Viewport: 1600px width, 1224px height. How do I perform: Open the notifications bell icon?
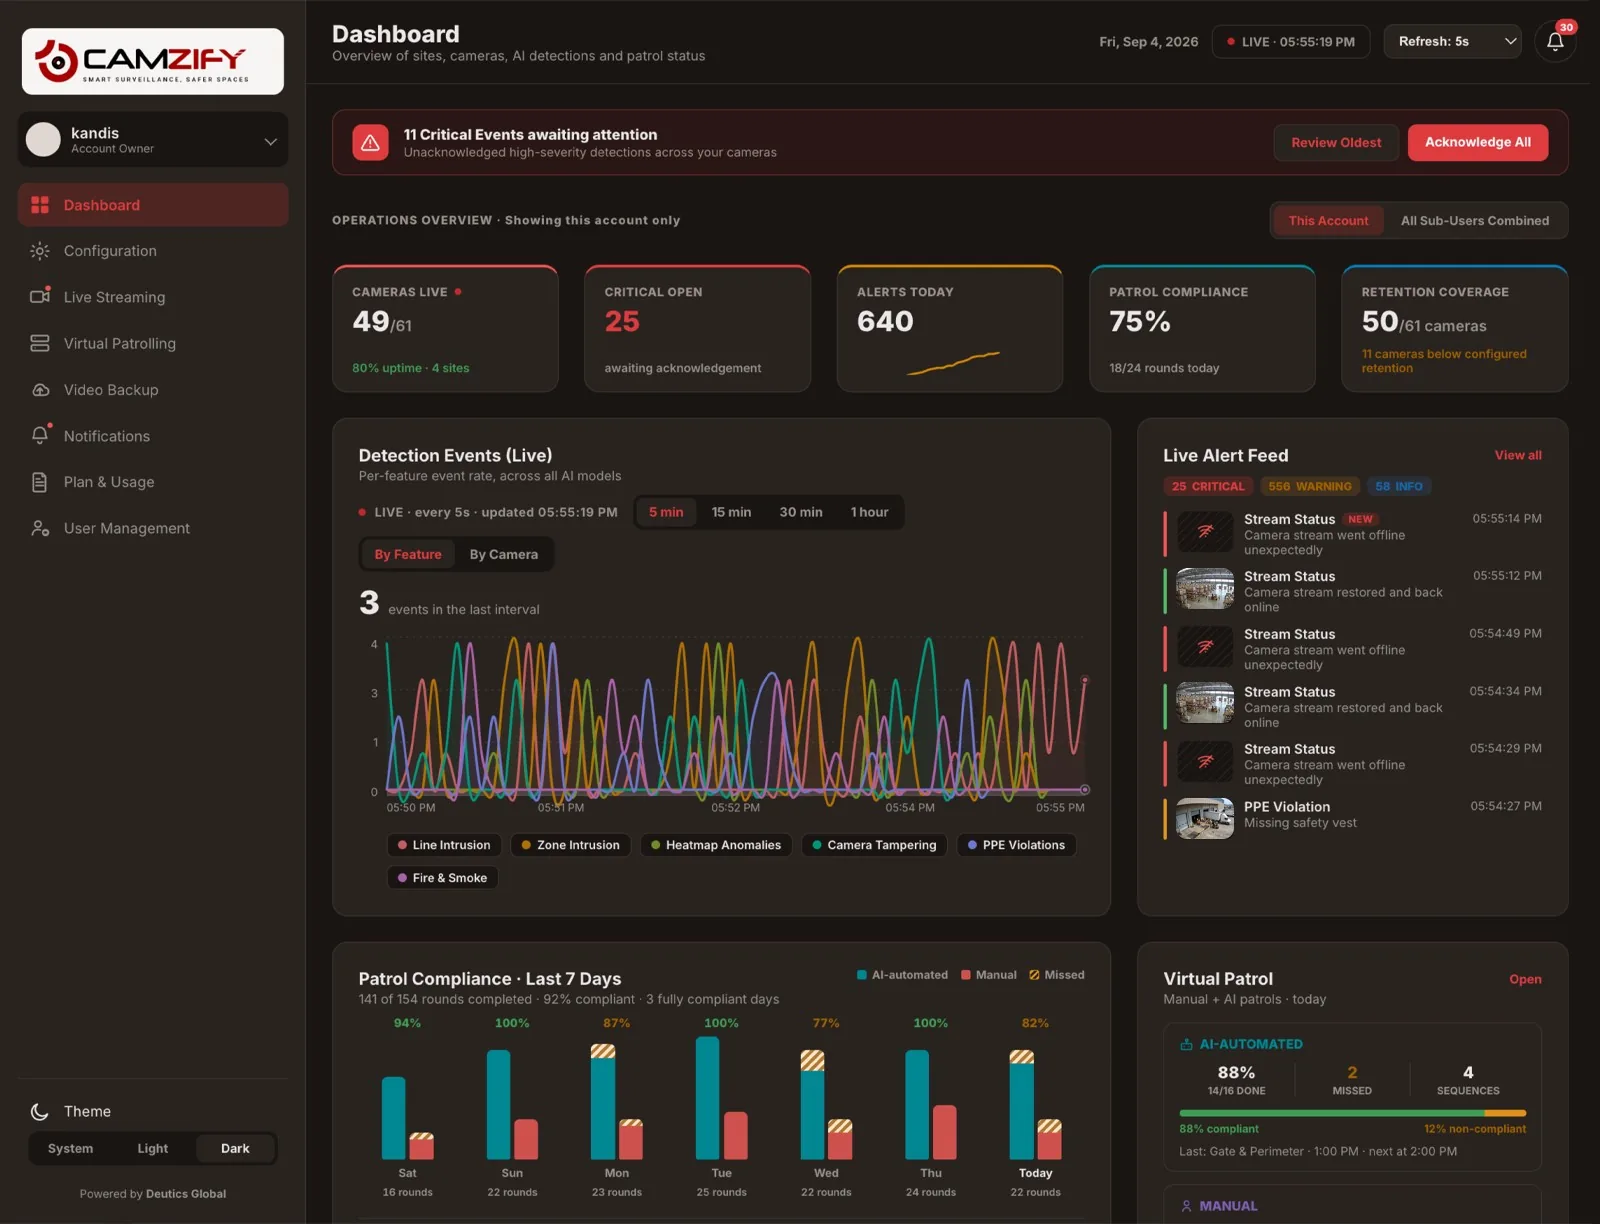pos(1555,42)
